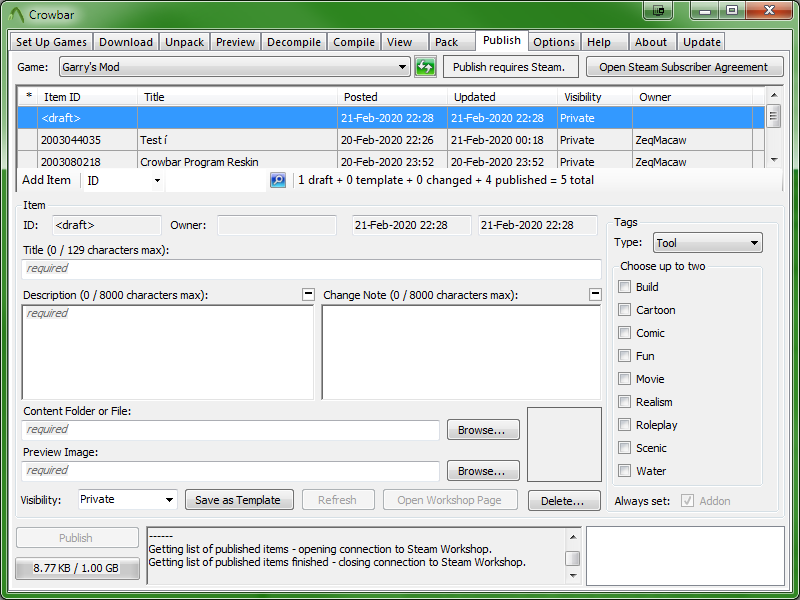The image size is (800, 600).
Task: Open the Update tab
Action: (702, 42)
